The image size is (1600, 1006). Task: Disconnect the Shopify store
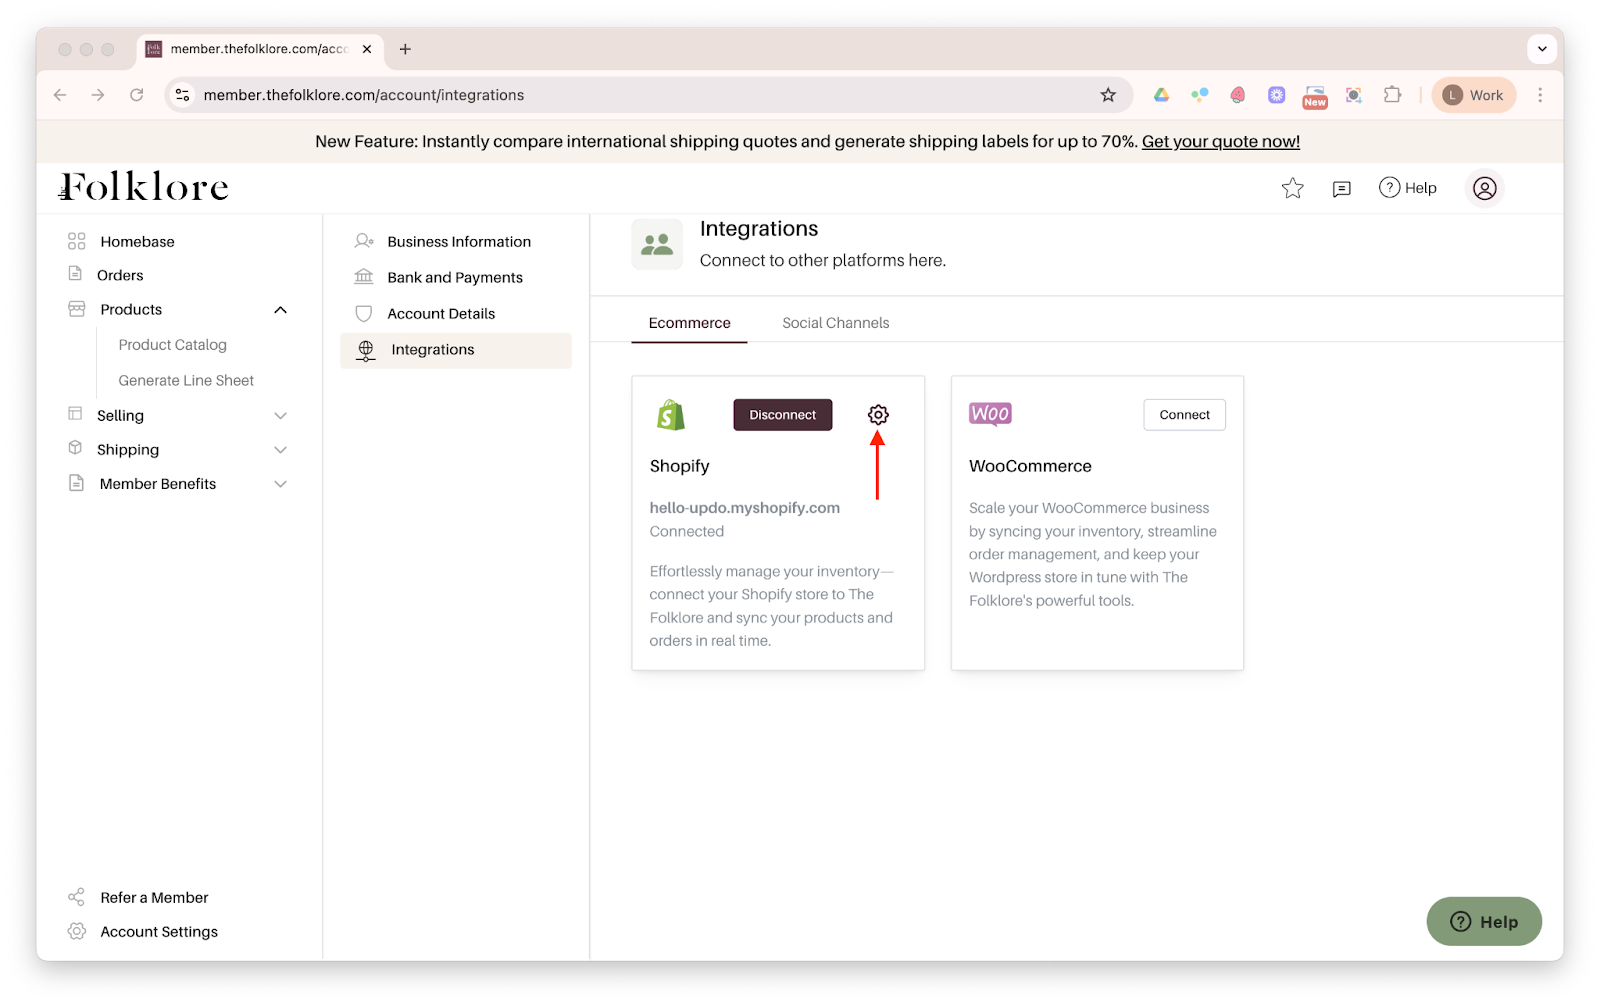point(782,415)
